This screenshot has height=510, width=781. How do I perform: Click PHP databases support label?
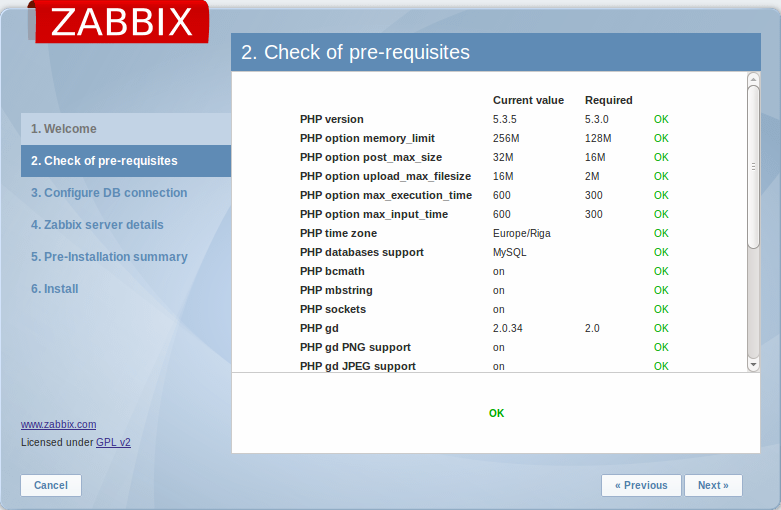click(x=362, y=253)
